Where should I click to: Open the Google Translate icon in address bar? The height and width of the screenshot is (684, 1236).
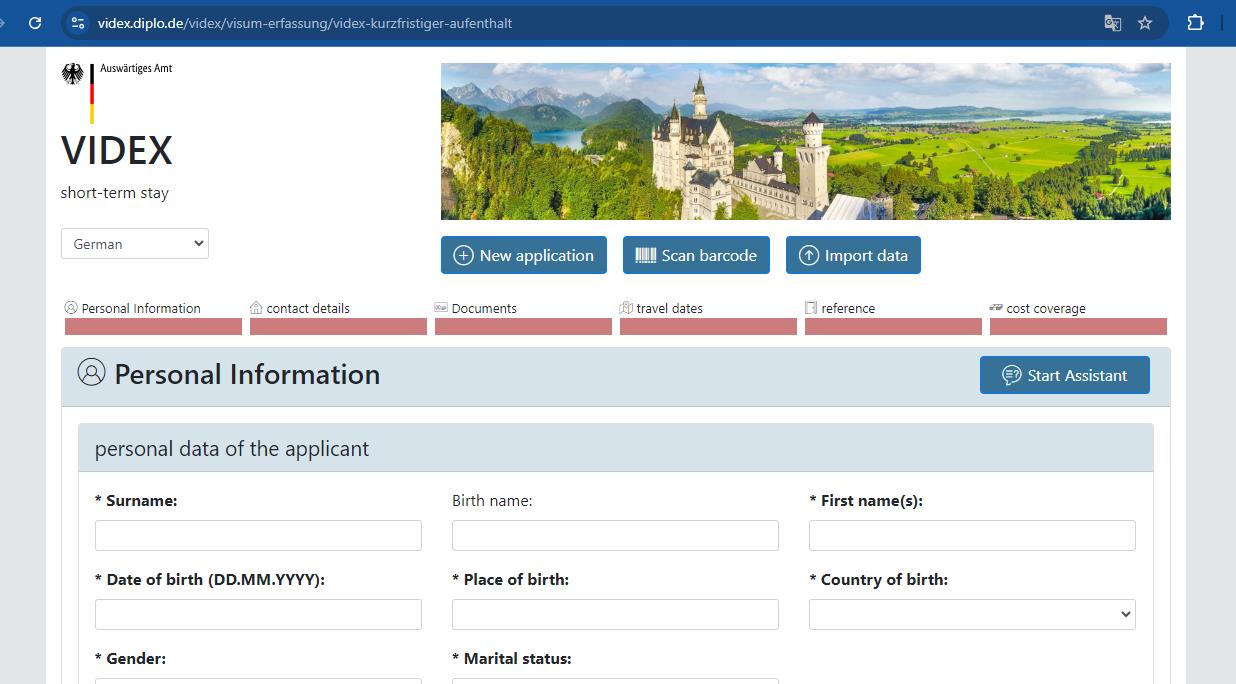(1112, 21)
